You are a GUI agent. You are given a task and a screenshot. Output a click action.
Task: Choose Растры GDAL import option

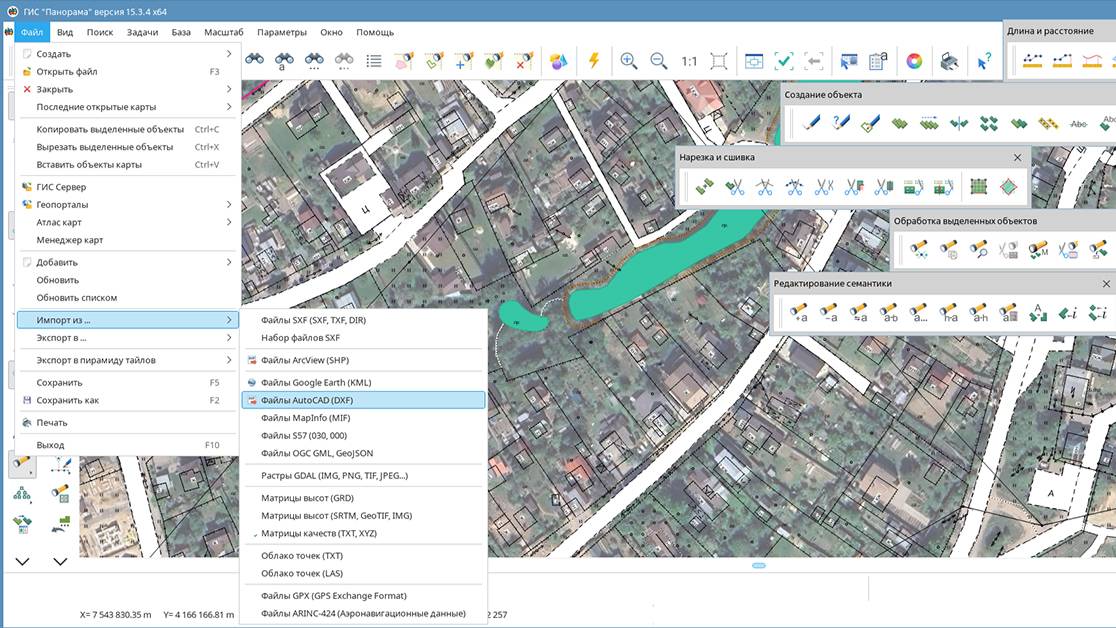pyautogui.click(x=364, y=476)
